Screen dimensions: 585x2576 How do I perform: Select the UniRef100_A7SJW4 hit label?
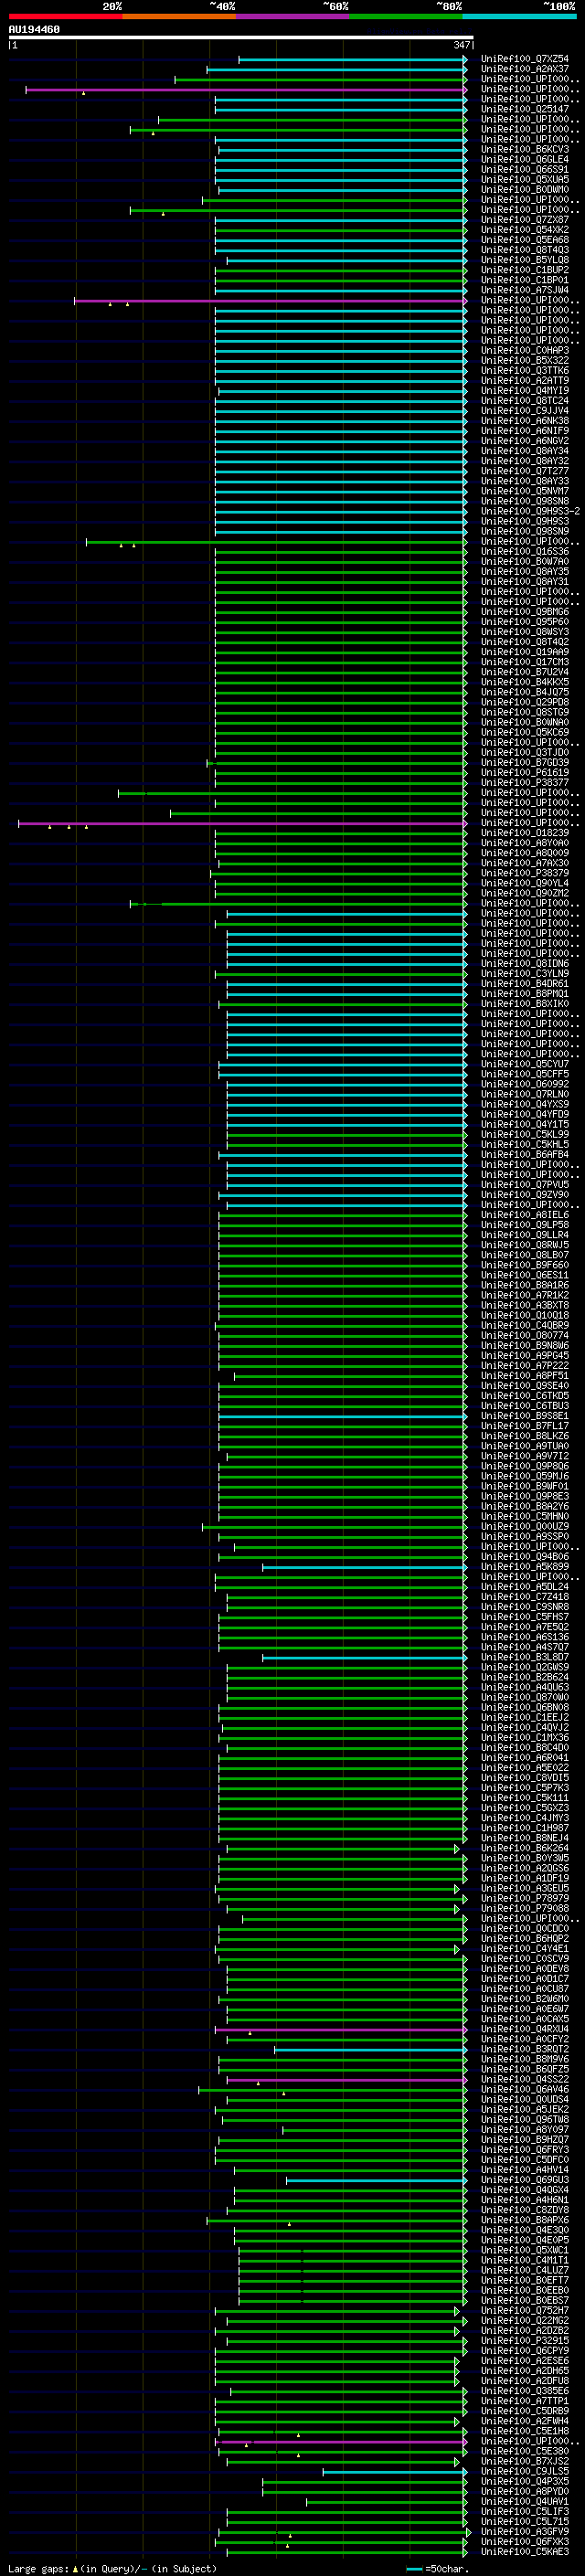coord(524,290)
